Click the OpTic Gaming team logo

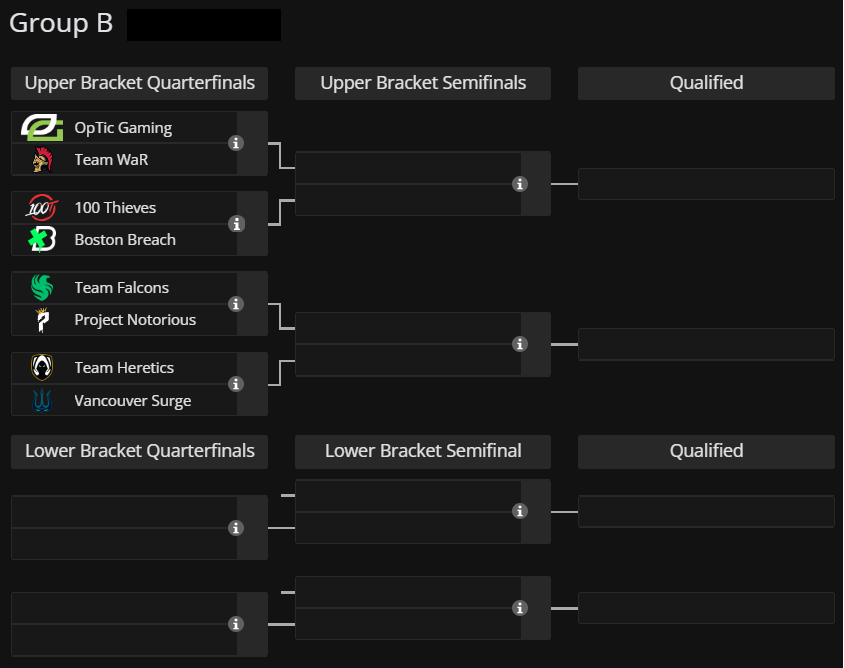pos(42,128)
